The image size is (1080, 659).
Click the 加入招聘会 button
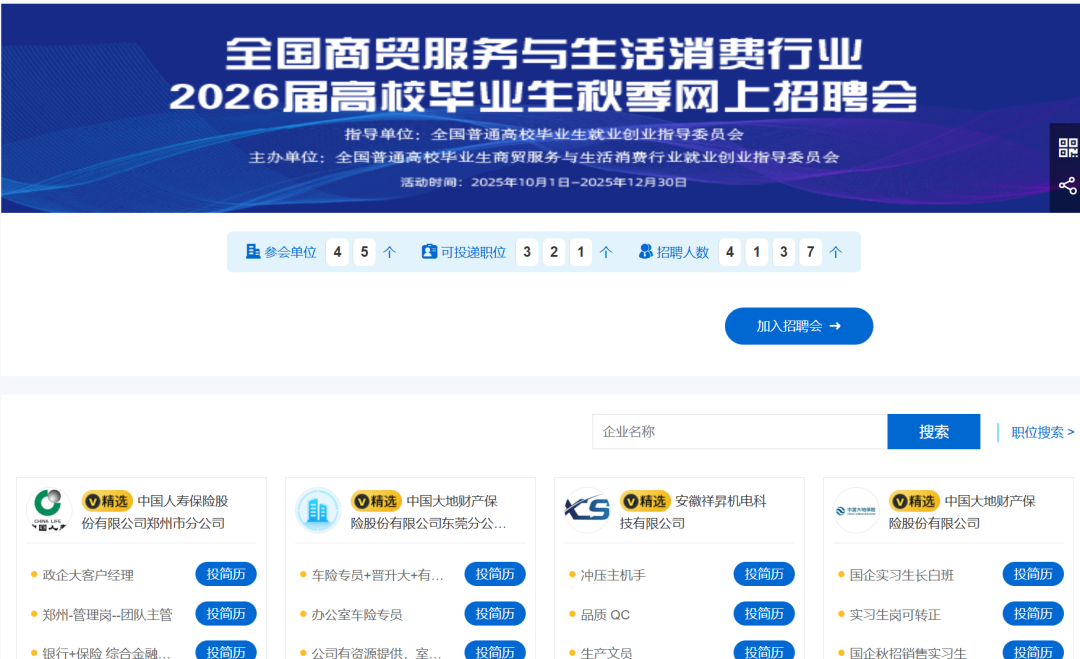coord(798,325)
